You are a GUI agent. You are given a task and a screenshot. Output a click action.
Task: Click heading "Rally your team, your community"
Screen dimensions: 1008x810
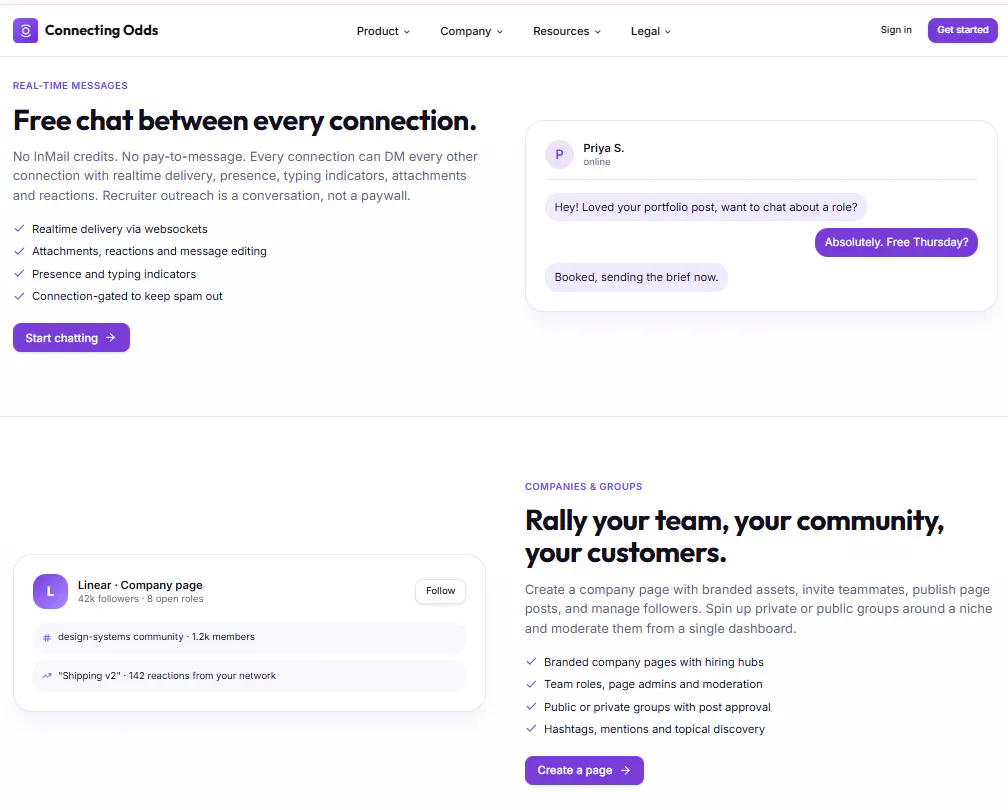click(734, 537)
